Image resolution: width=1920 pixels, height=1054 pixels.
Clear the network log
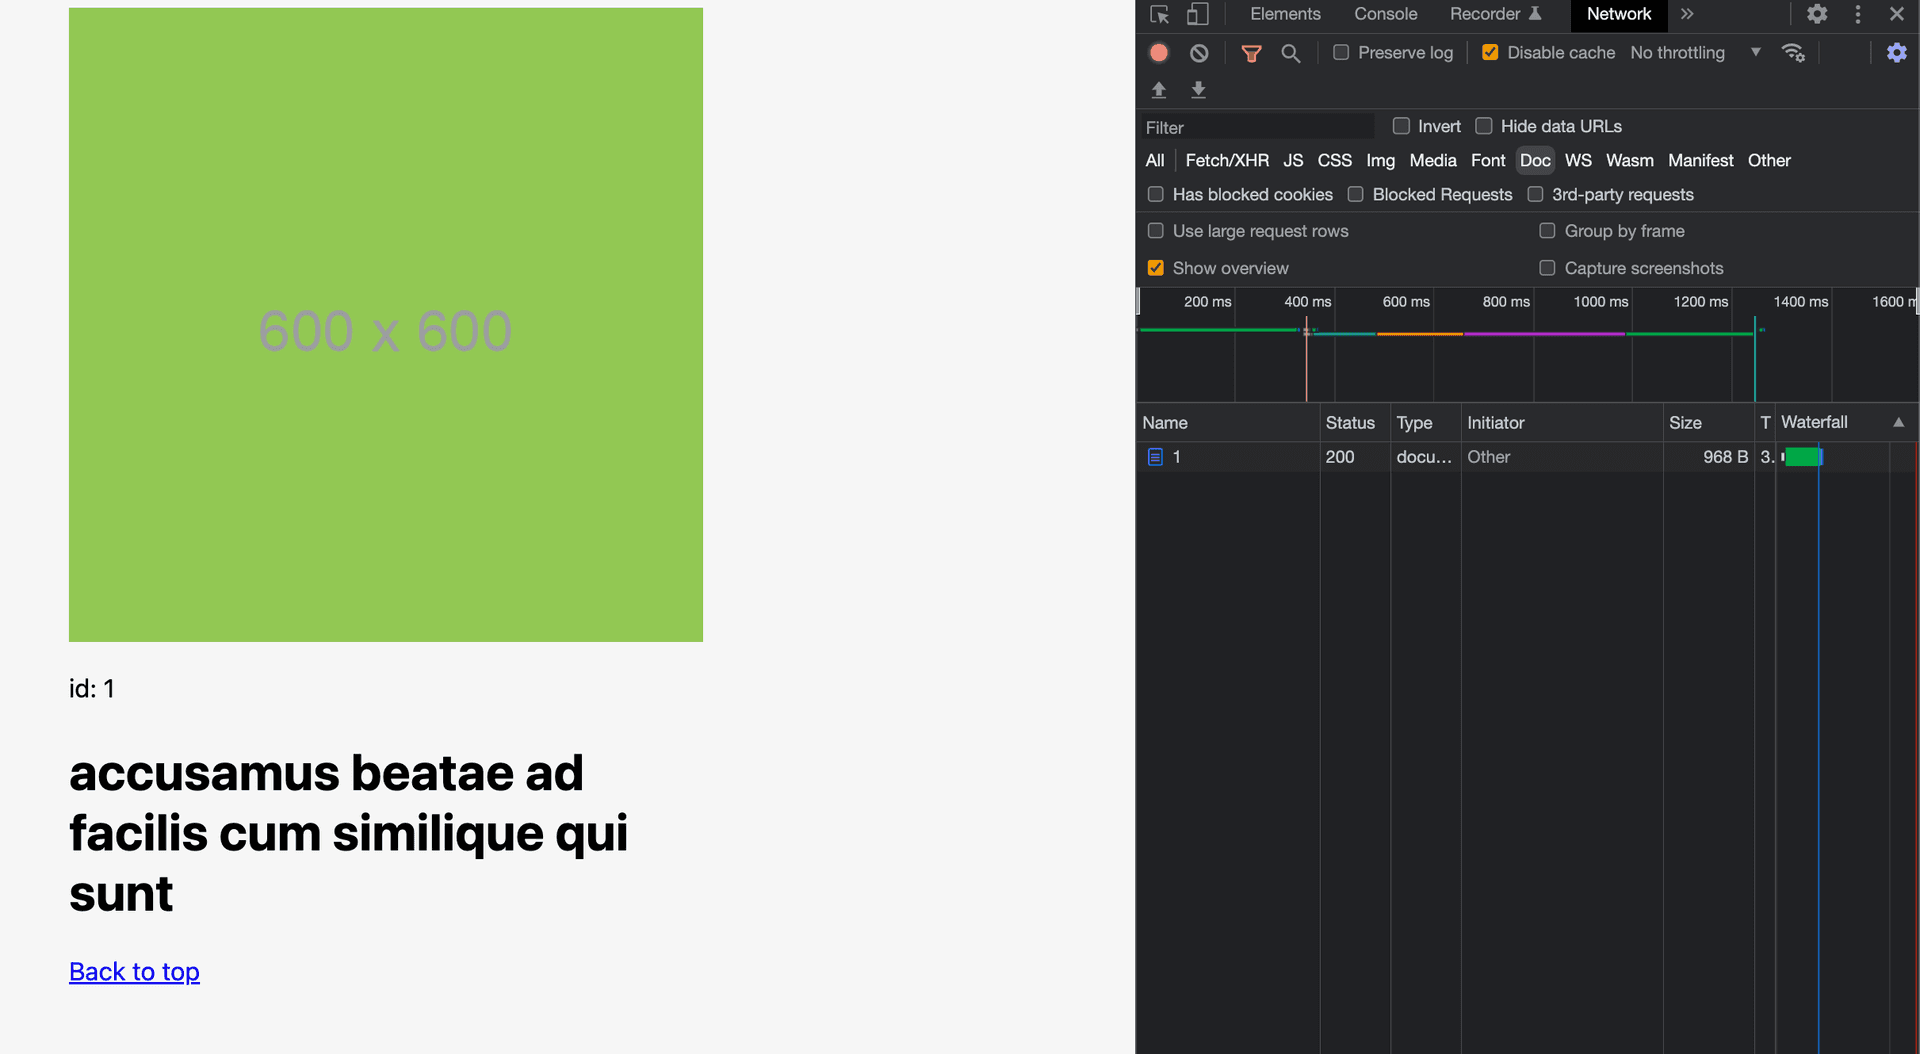pyautogui.click(x=1198, y=52)
